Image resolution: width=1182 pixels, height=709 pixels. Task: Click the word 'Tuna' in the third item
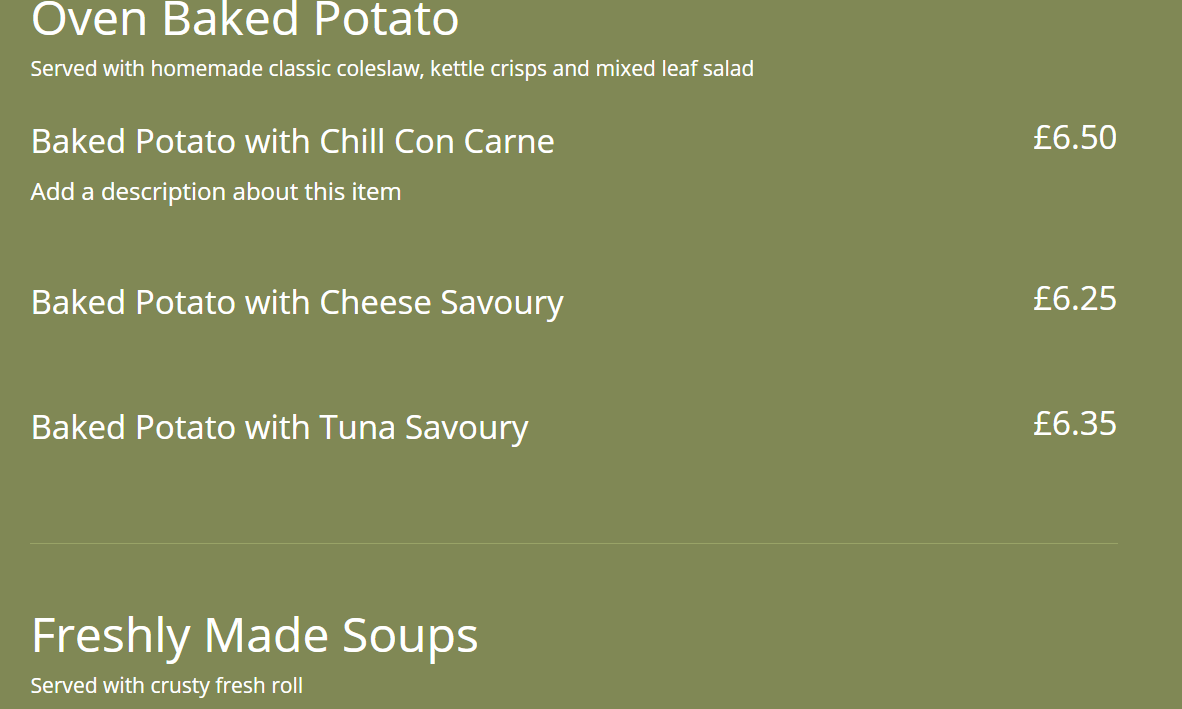(357, 428)
